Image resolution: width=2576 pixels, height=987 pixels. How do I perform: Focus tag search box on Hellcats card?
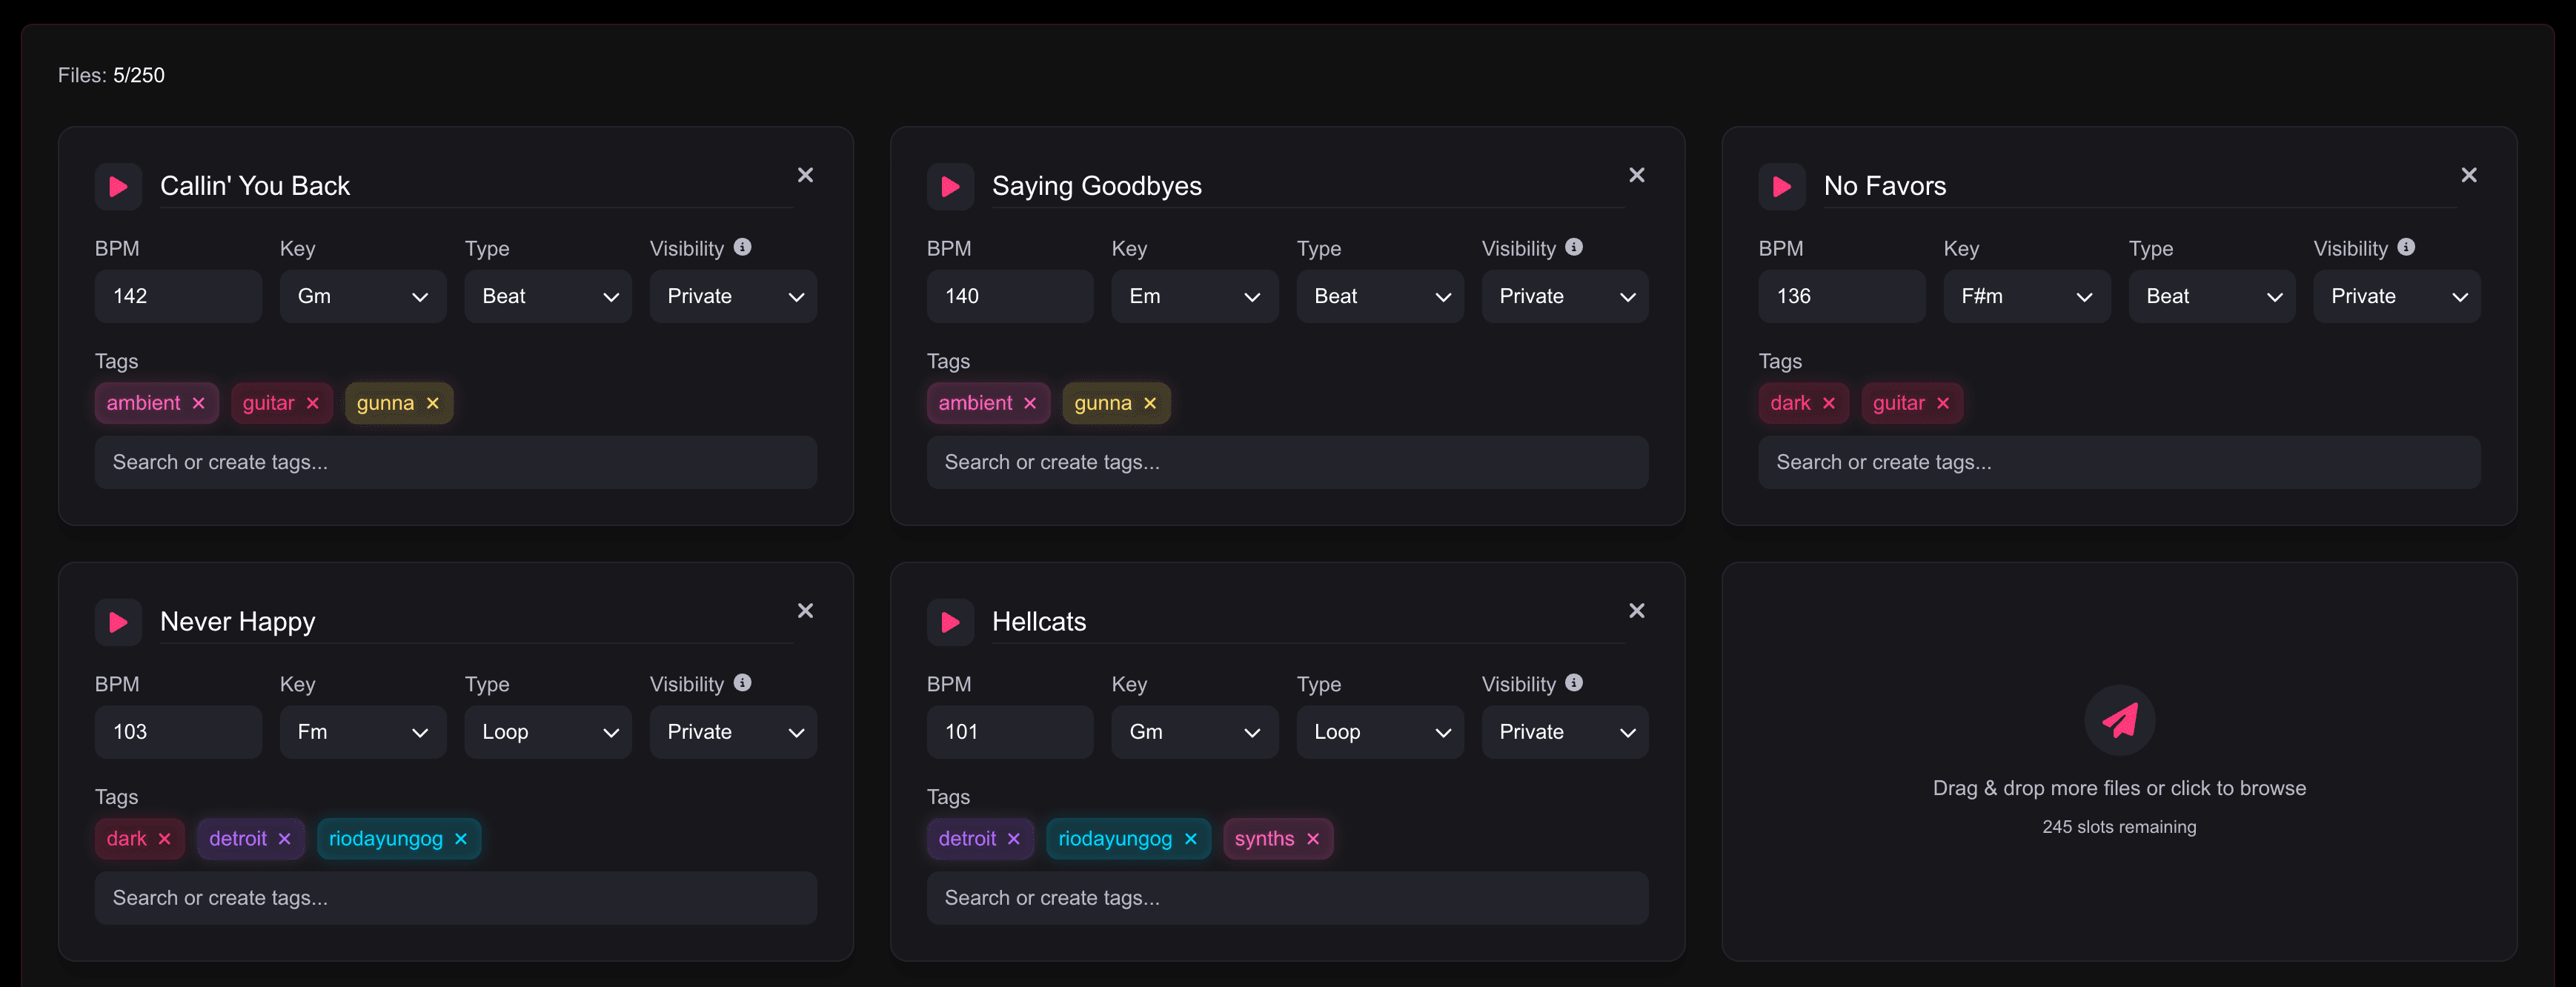click(1286, 898)
